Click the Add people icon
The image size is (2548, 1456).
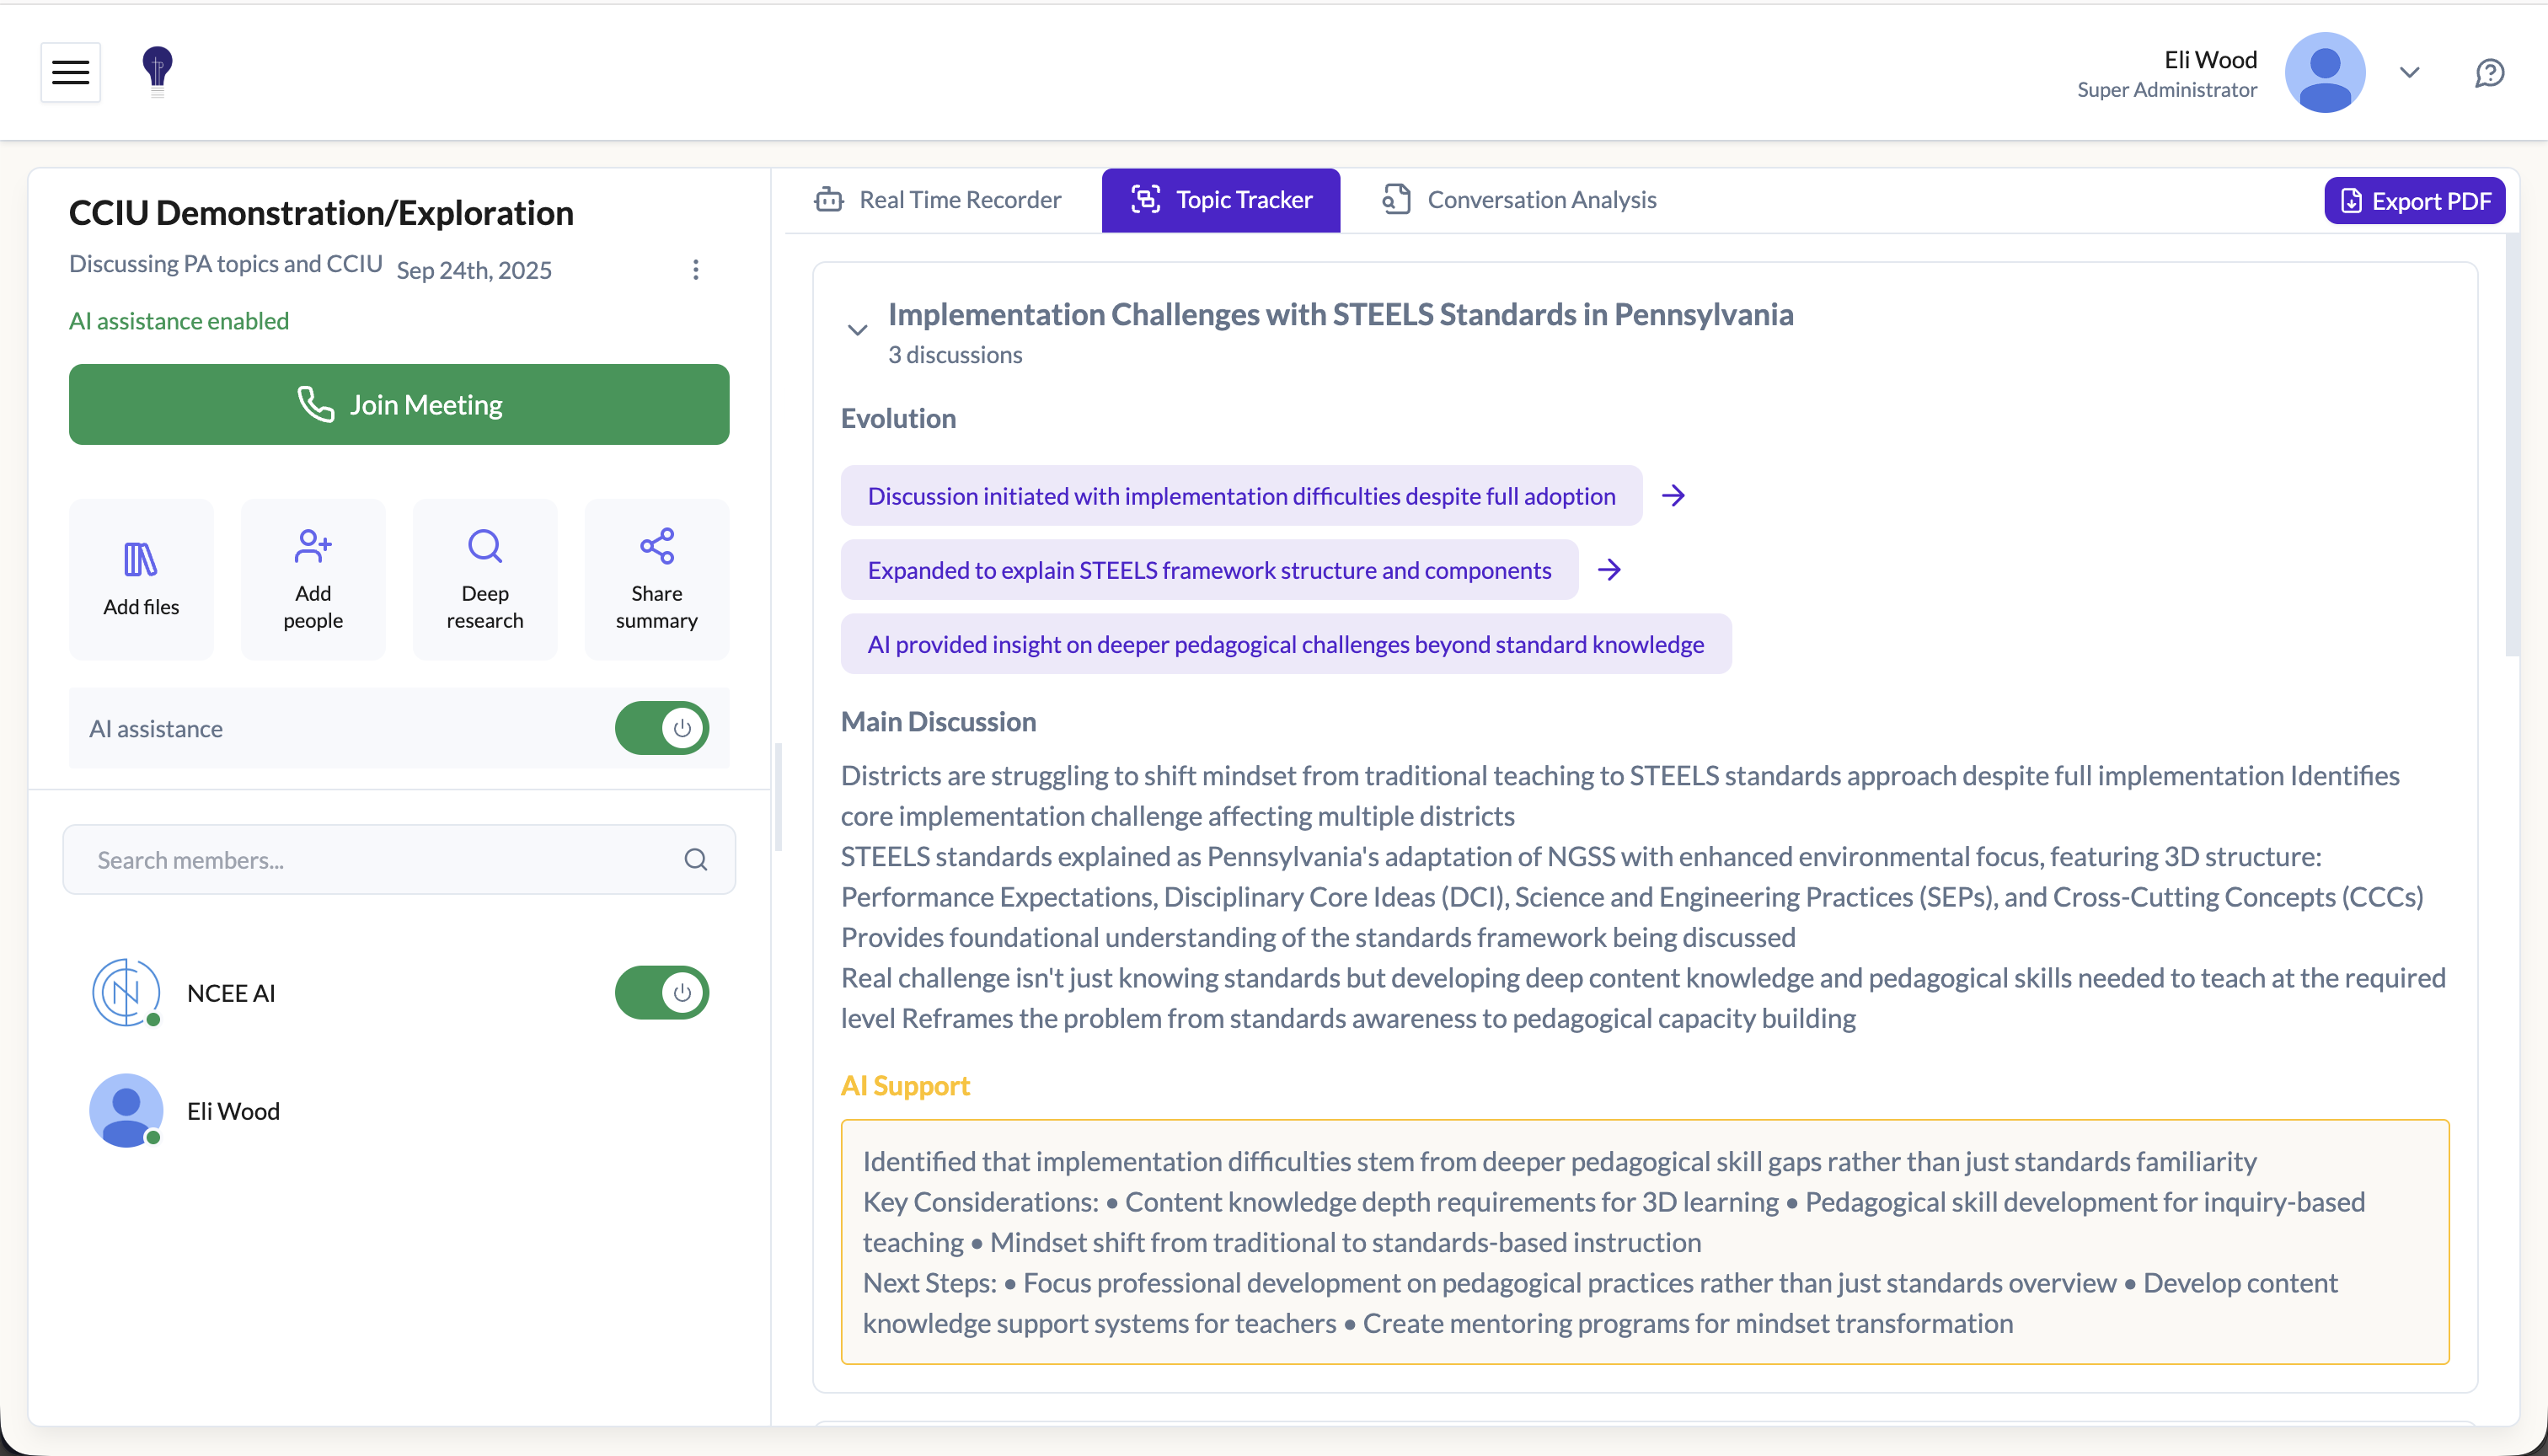(x=313, y=546)
